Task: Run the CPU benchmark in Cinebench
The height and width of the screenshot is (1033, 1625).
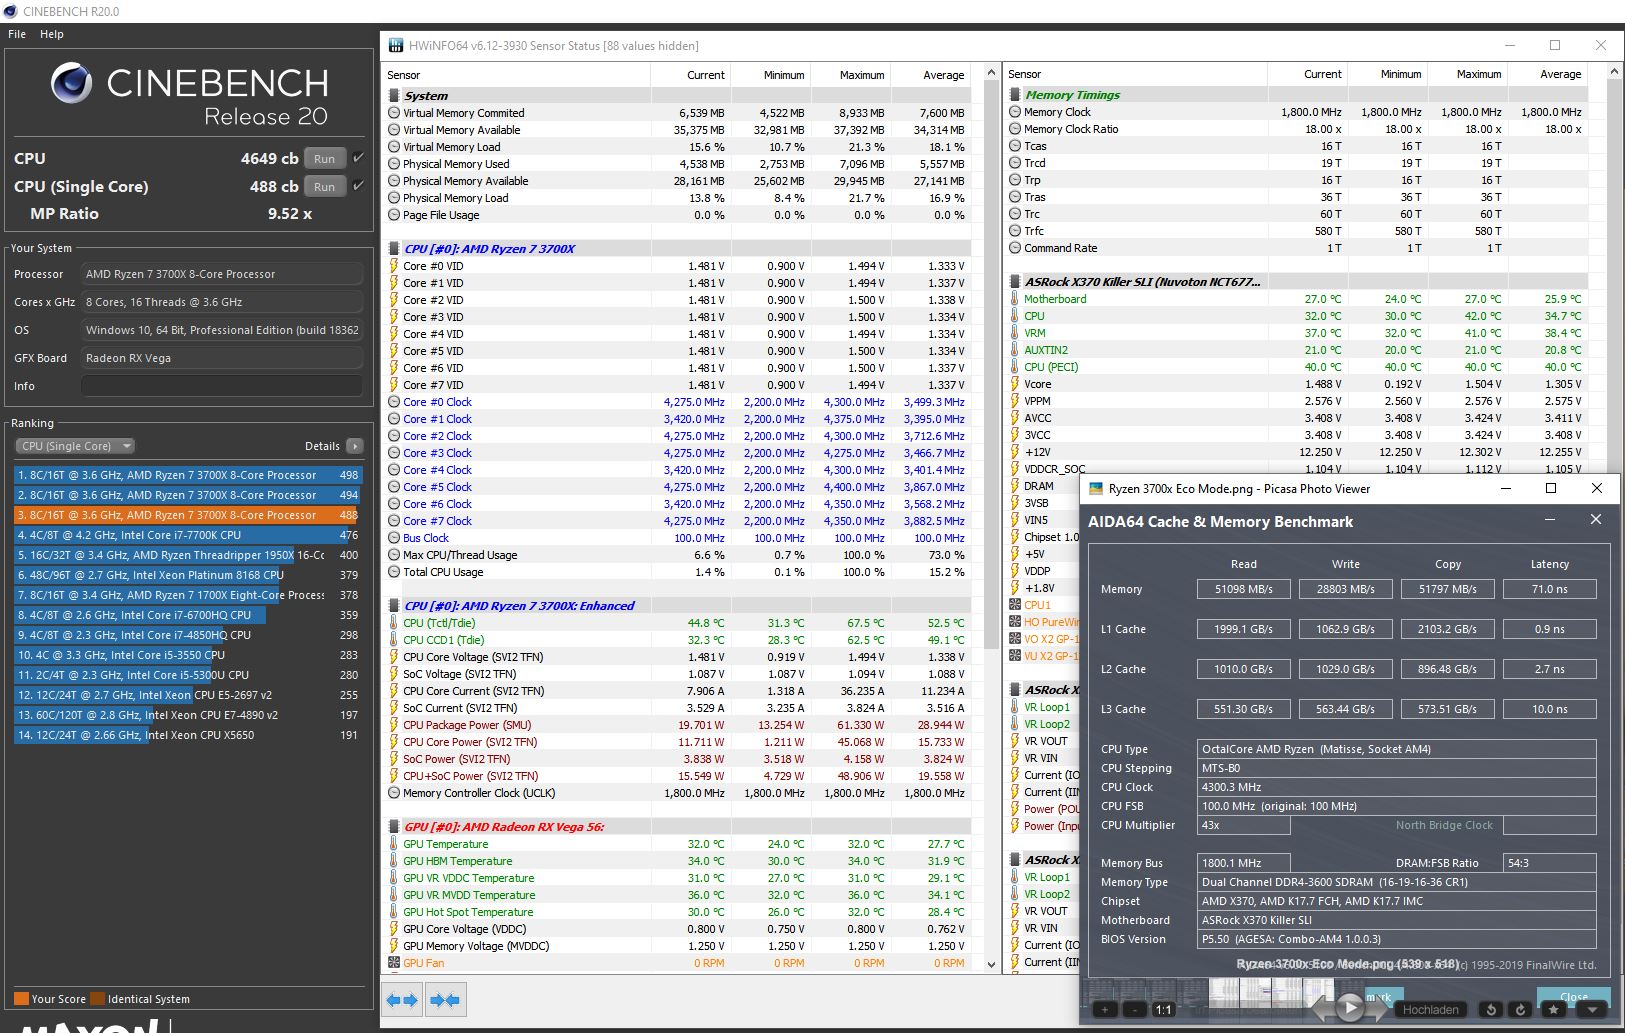Action: [x=324, y=158]
